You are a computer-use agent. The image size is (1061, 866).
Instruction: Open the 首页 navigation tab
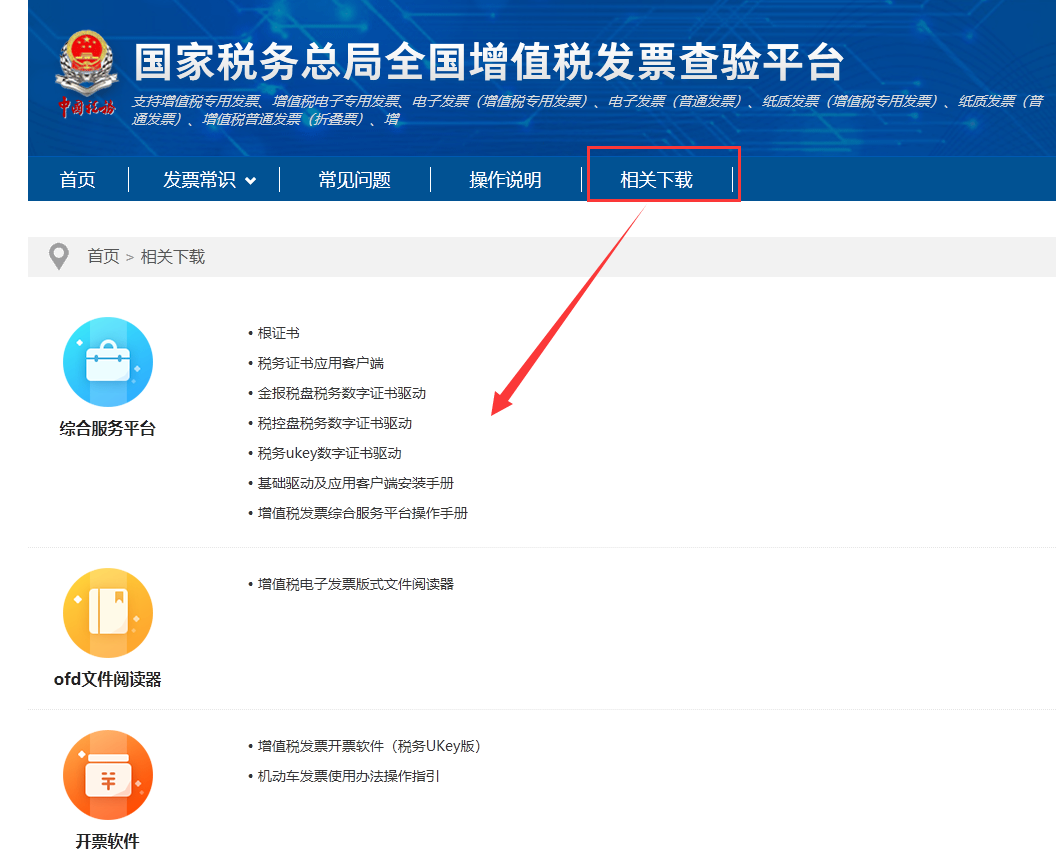click(x=77, y=180)
